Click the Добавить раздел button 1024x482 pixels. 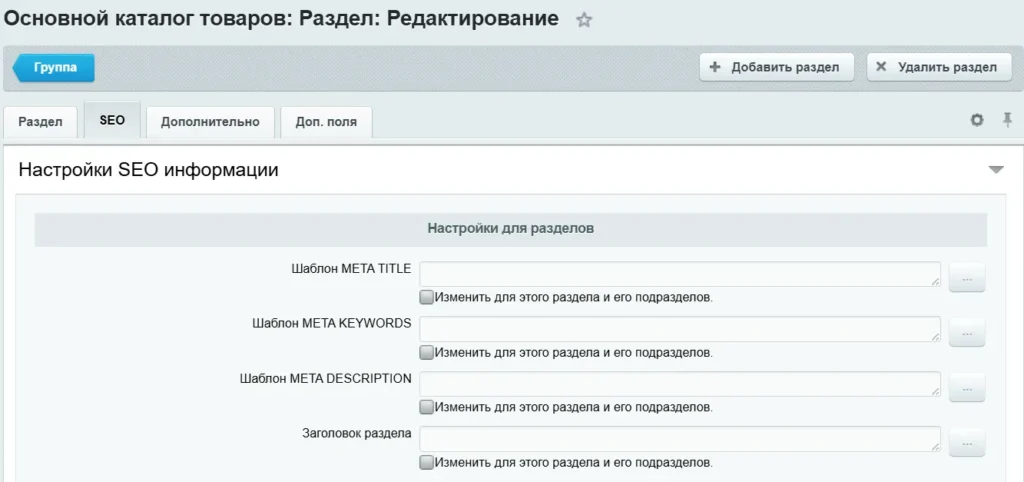[x=775, y=67]
